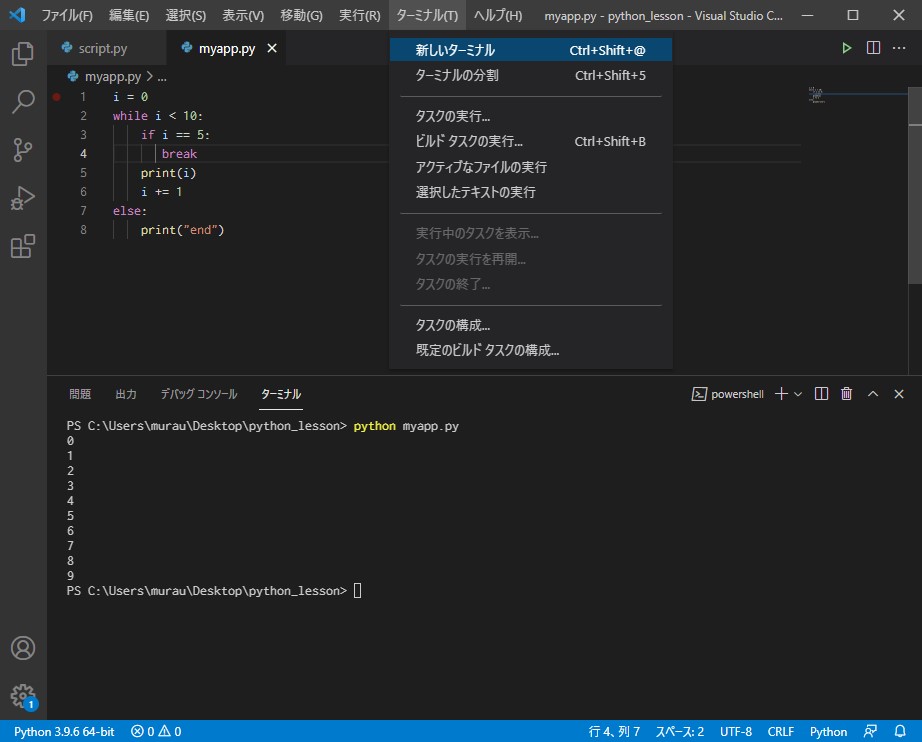Open the ヘルプ(H) menu
Screen dimensions: 922x742
click(497, 15)
